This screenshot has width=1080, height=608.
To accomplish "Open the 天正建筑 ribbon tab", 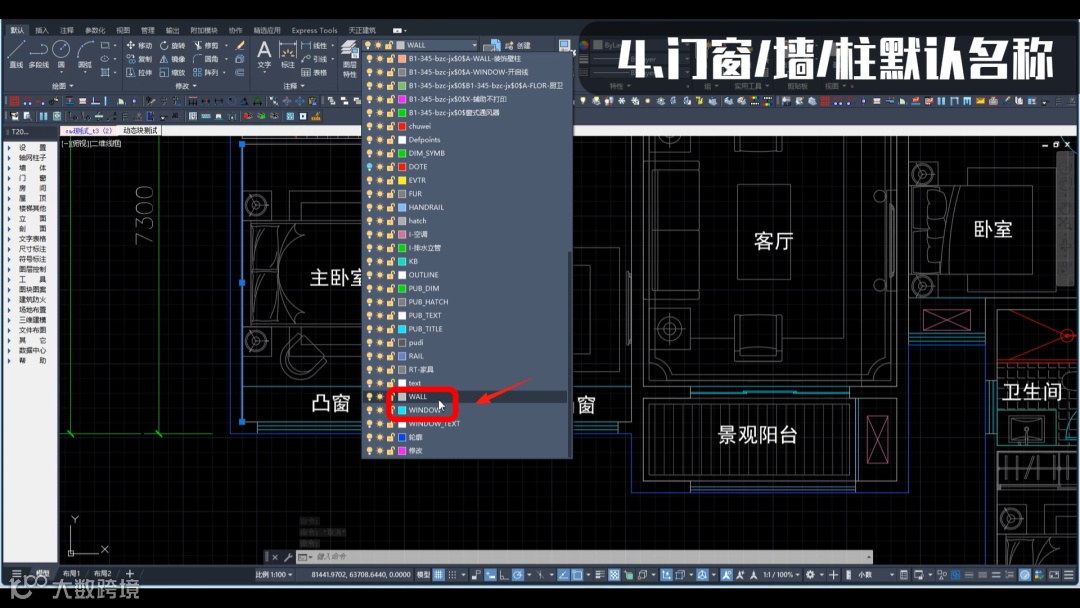I will click(x=362, y=30).
